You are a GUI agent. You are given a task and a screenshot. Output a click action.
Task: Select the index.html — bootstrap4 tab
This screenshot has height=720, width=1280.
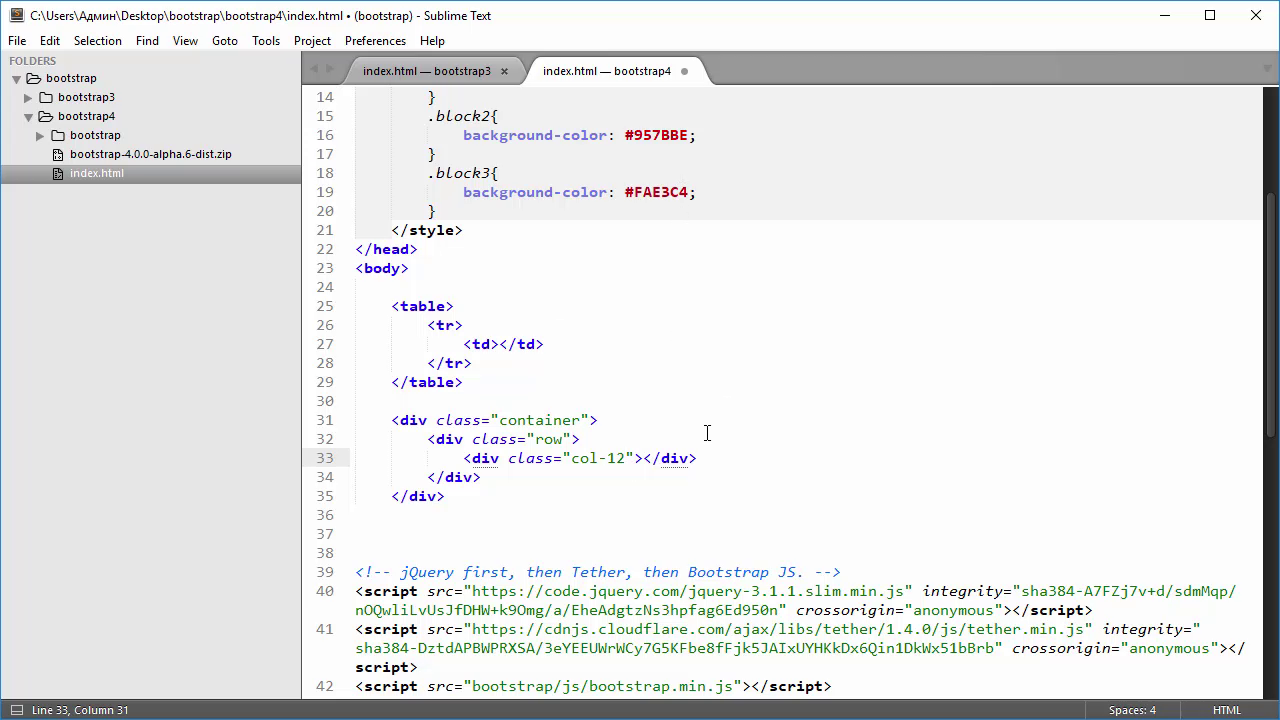(x=607, y=71)
